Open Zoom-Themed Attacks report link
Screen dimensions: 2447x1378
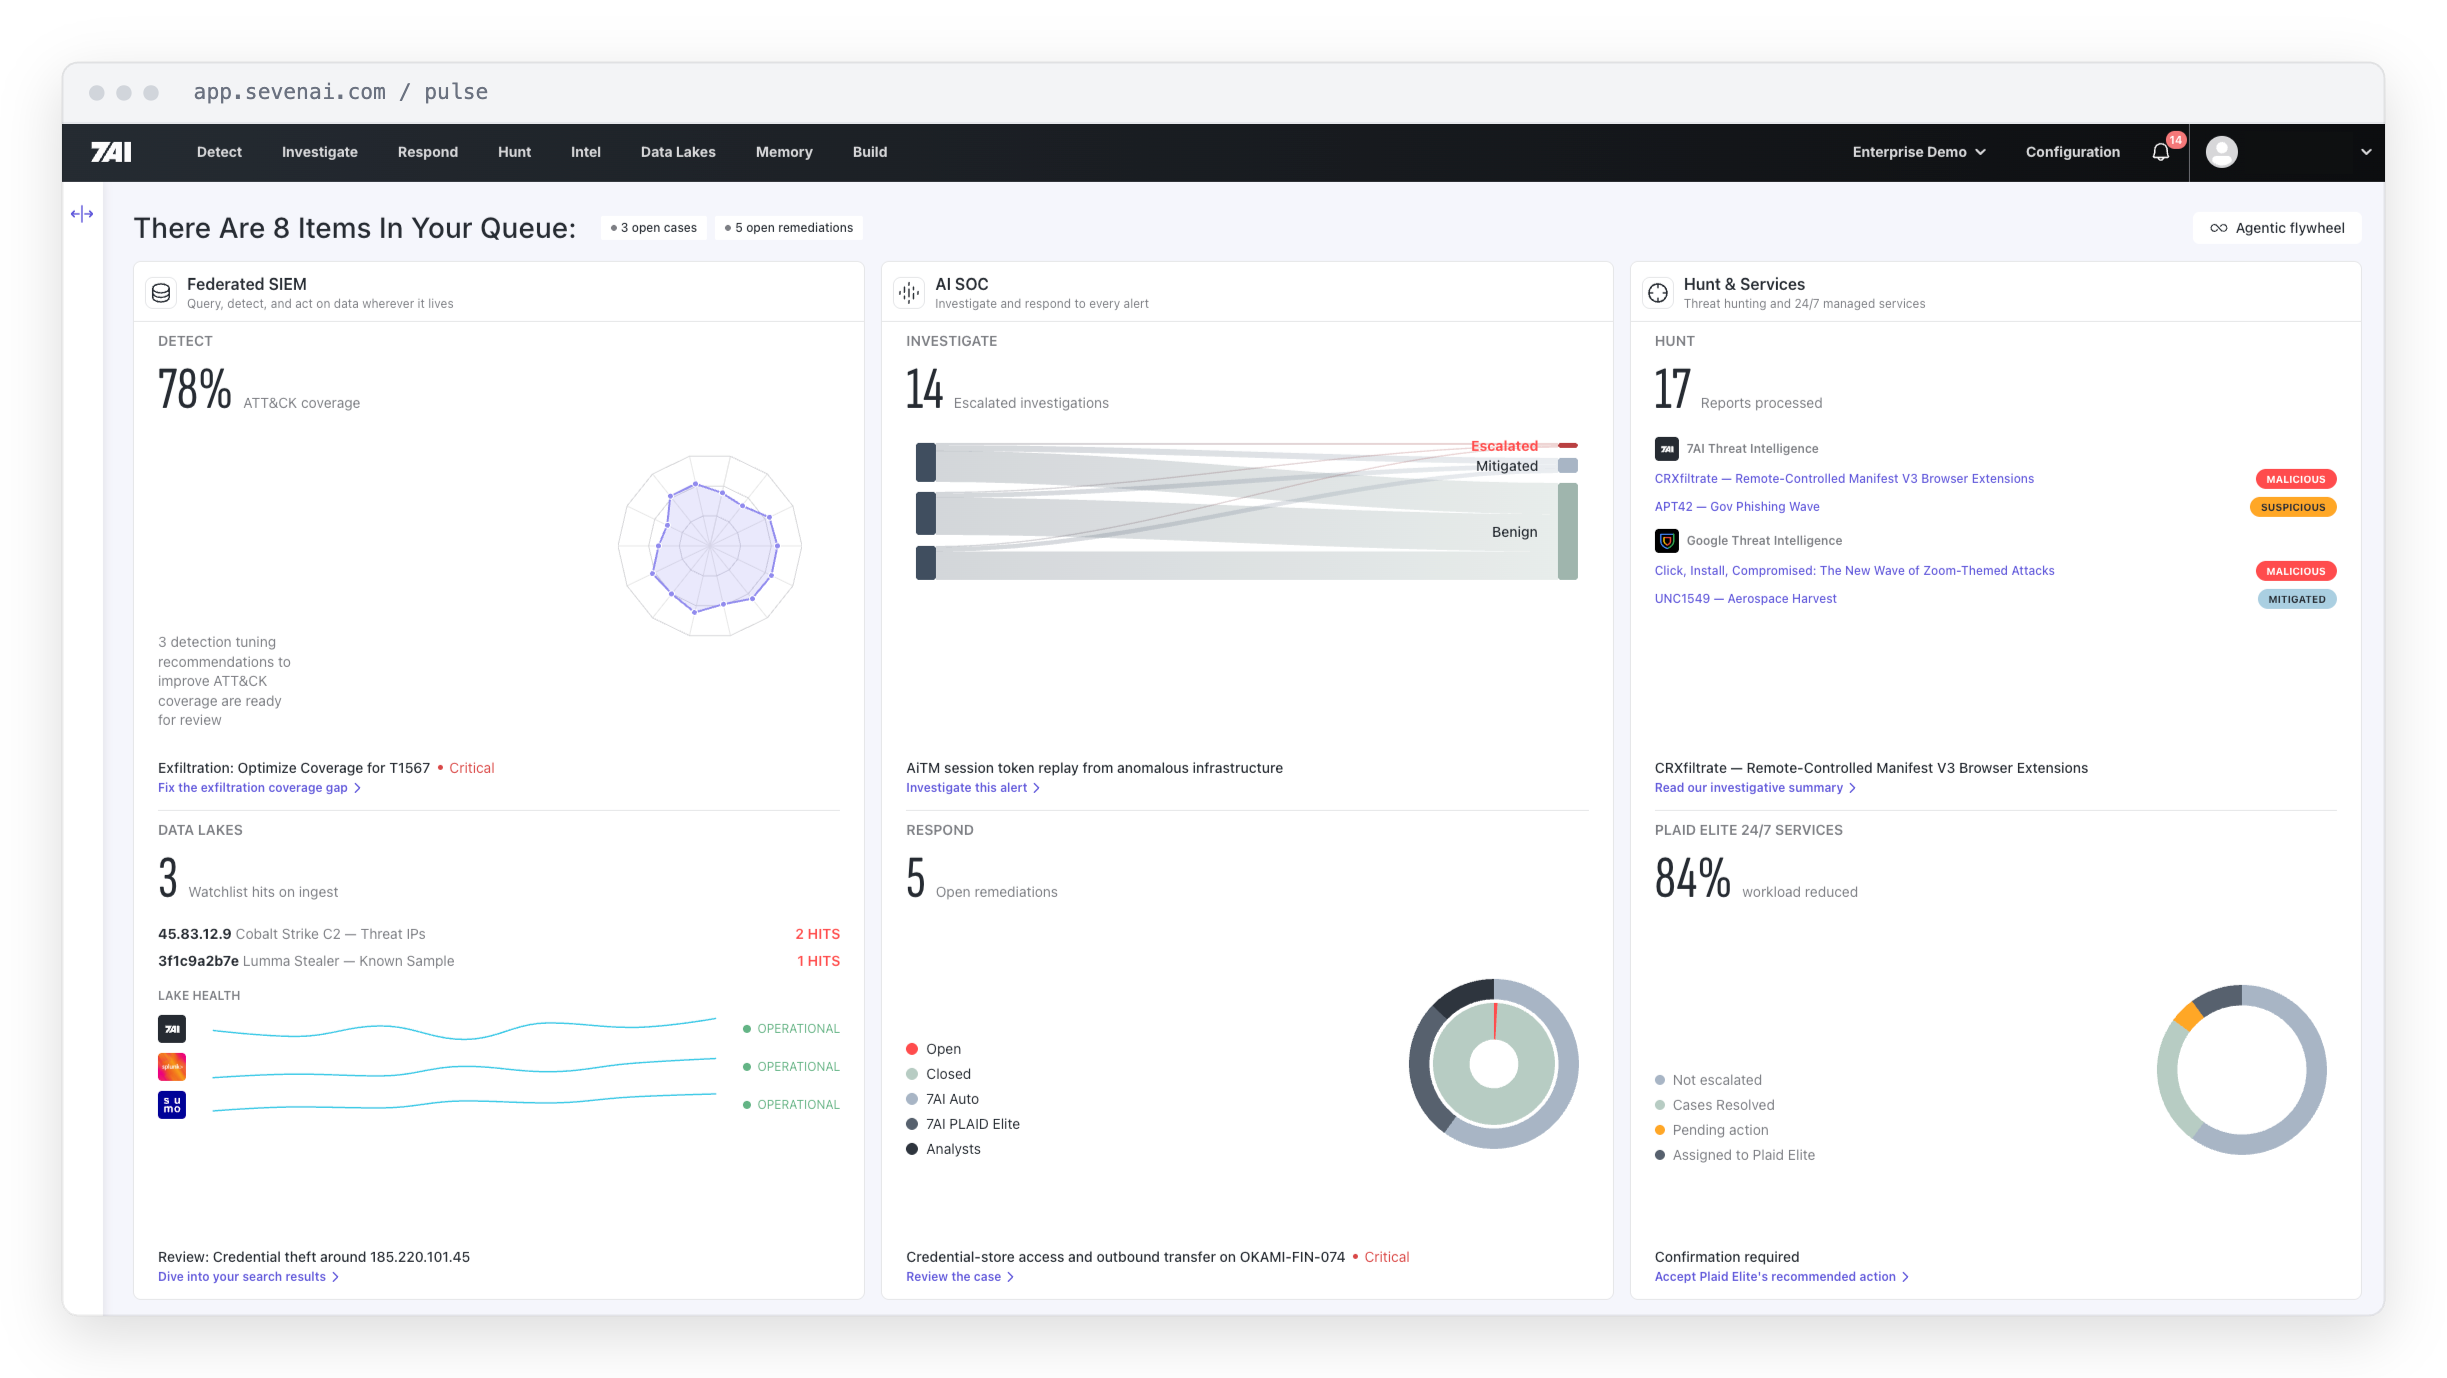(x=1854, y=571)
